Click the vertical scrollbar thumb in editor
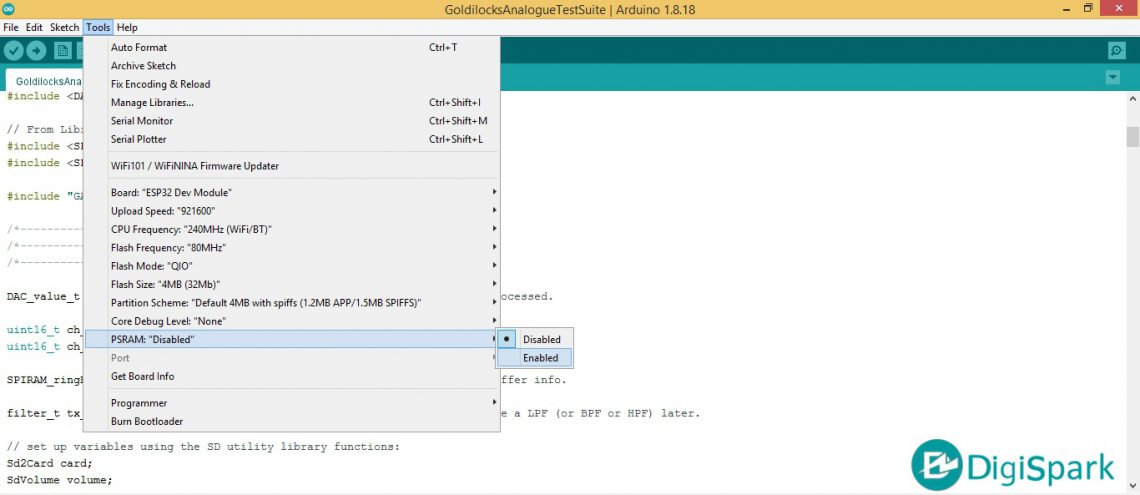1140x495 pixels. [x=1132, y=136]
